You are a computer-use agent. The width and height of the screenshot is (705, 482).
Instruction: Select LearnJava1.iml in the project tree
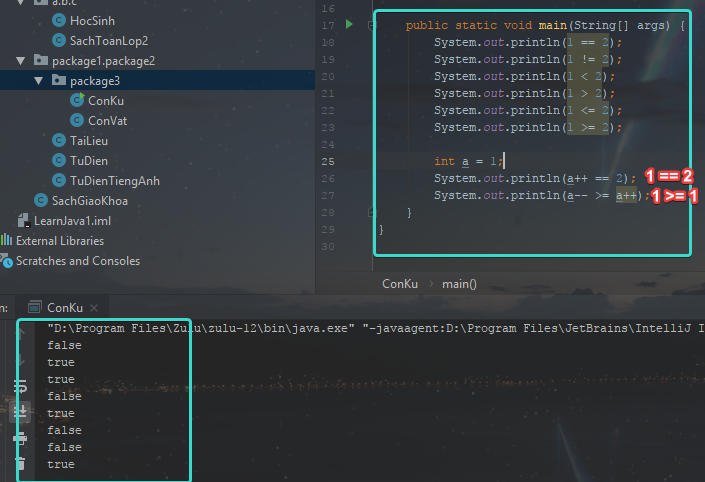tap(72, 221)
